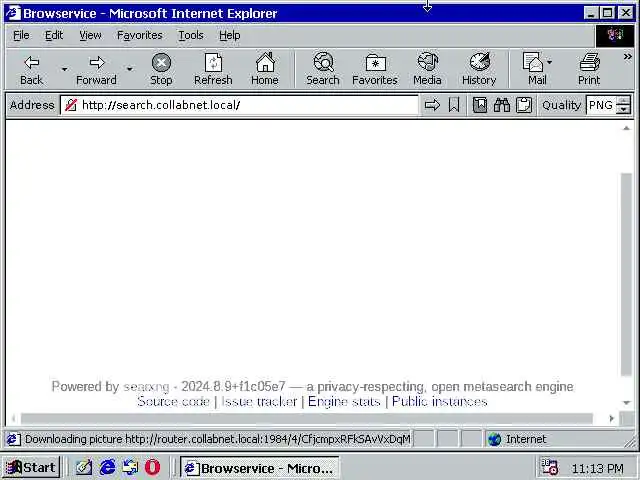This screenshot has height=480, width=640.
Task: Click the Quality PNG field
Action: (601, 105)
